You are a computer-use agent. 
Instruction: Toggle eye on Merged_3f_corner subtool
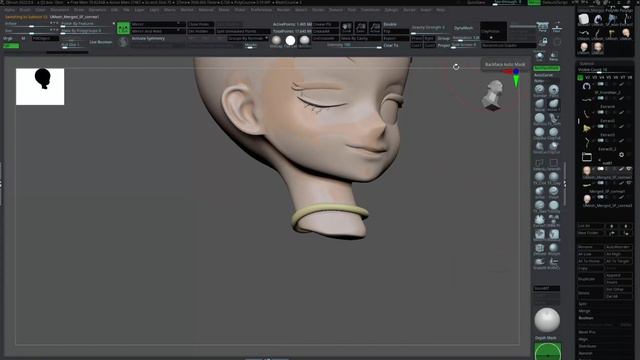point(629,183)
